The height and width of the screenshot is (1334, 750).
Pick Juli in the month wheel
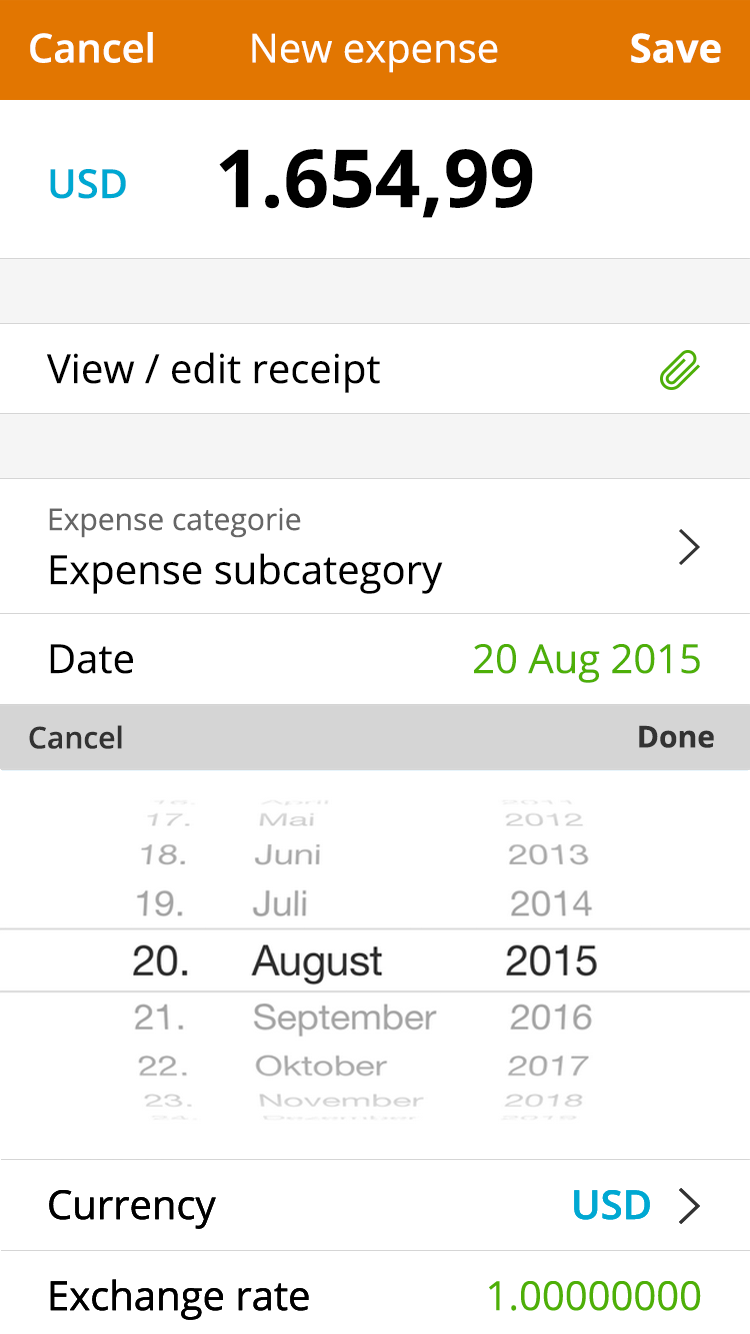pyautogui.click(x=280, y=904)
